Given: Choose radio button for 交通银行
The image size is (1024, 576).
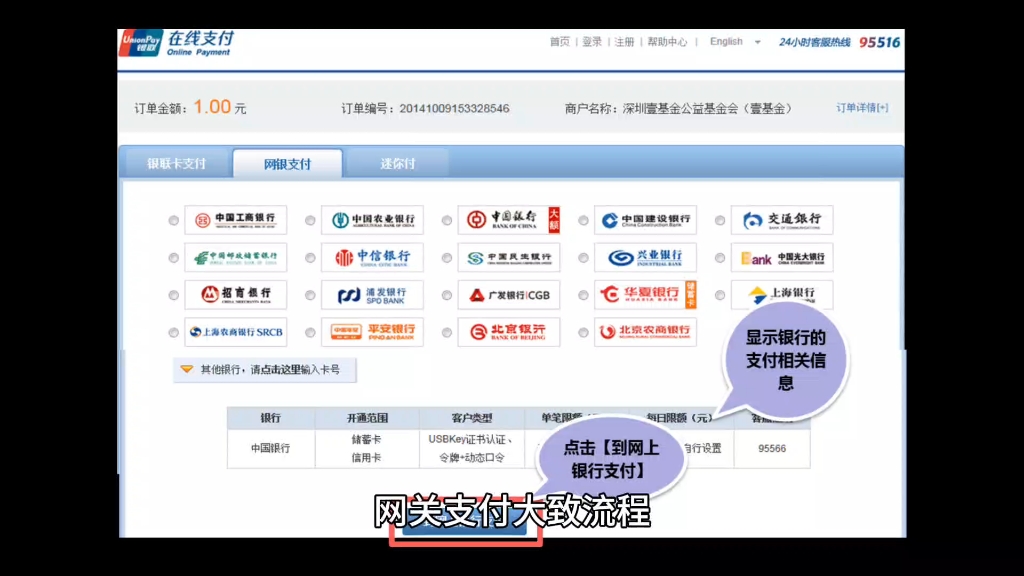Looking at the screenshot, I should 719,221.
